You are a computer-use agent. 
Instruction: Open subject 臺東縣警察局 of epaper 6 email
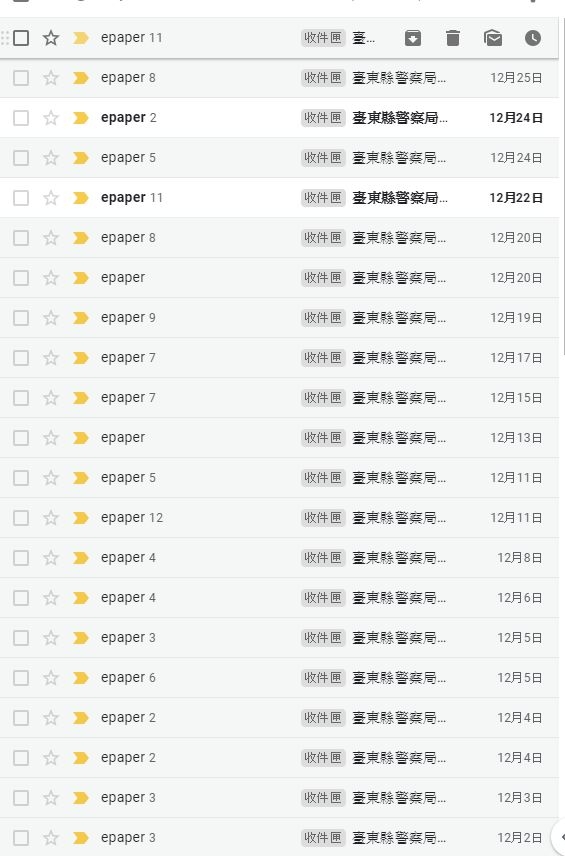[x=399, y=677]
